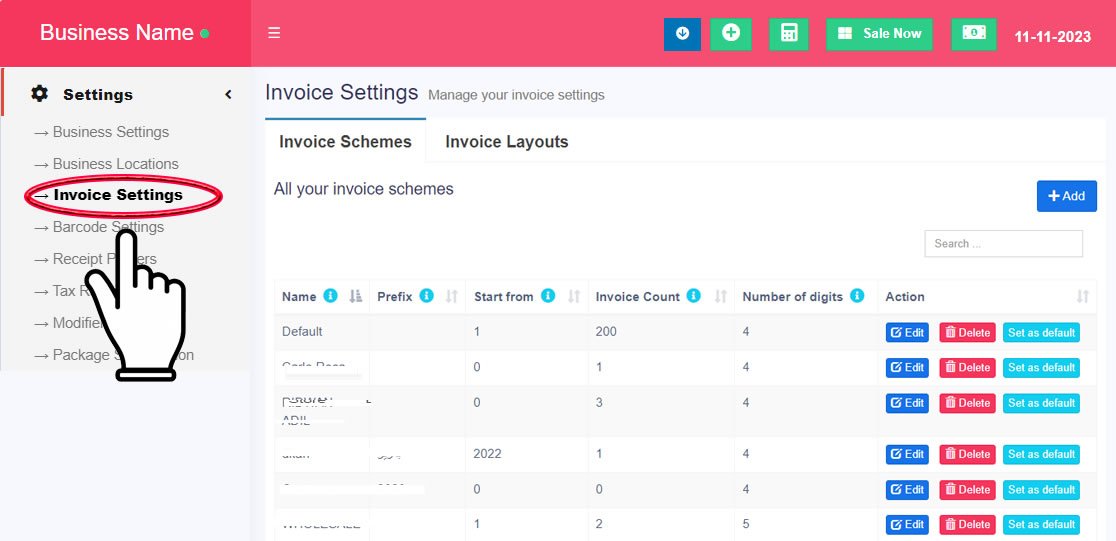The width and height of the screenshot is (1116, 541).
Task: Click the Search input field
Action: pyautogui.click(x=1003, y=243)
